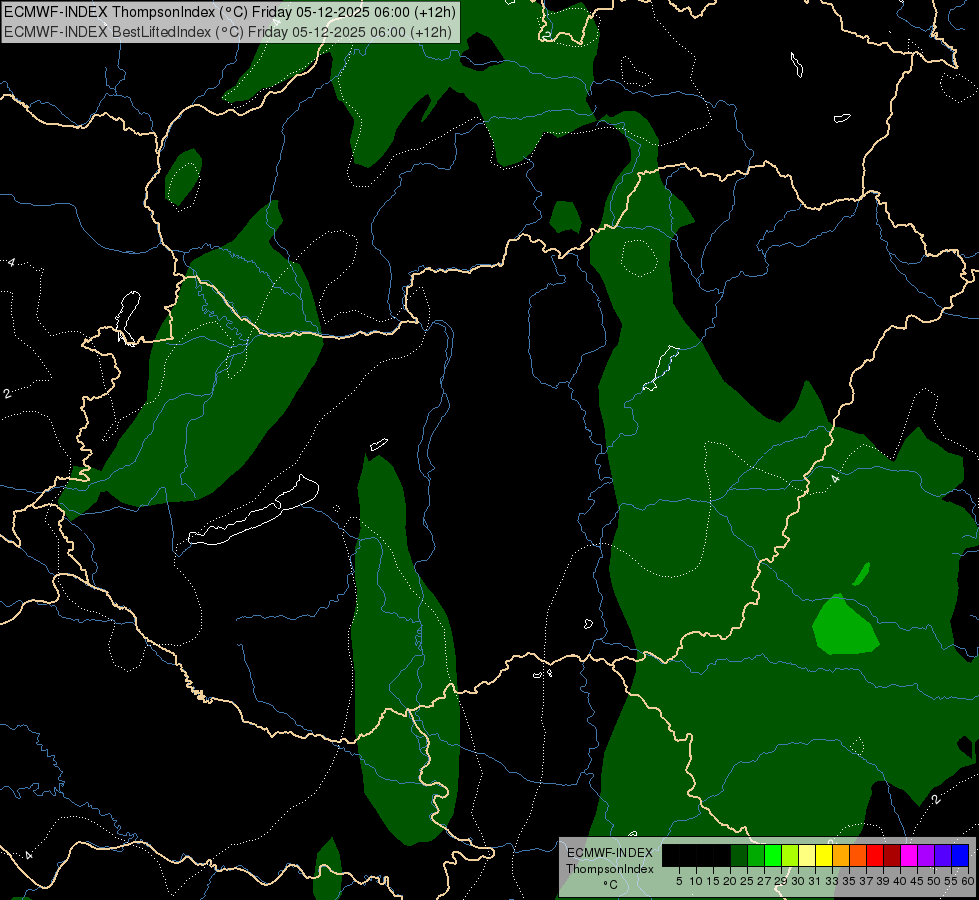Select the medium green 25–27 legend swatch
This screenshot has height=900, width=979.
click(756, 855)
